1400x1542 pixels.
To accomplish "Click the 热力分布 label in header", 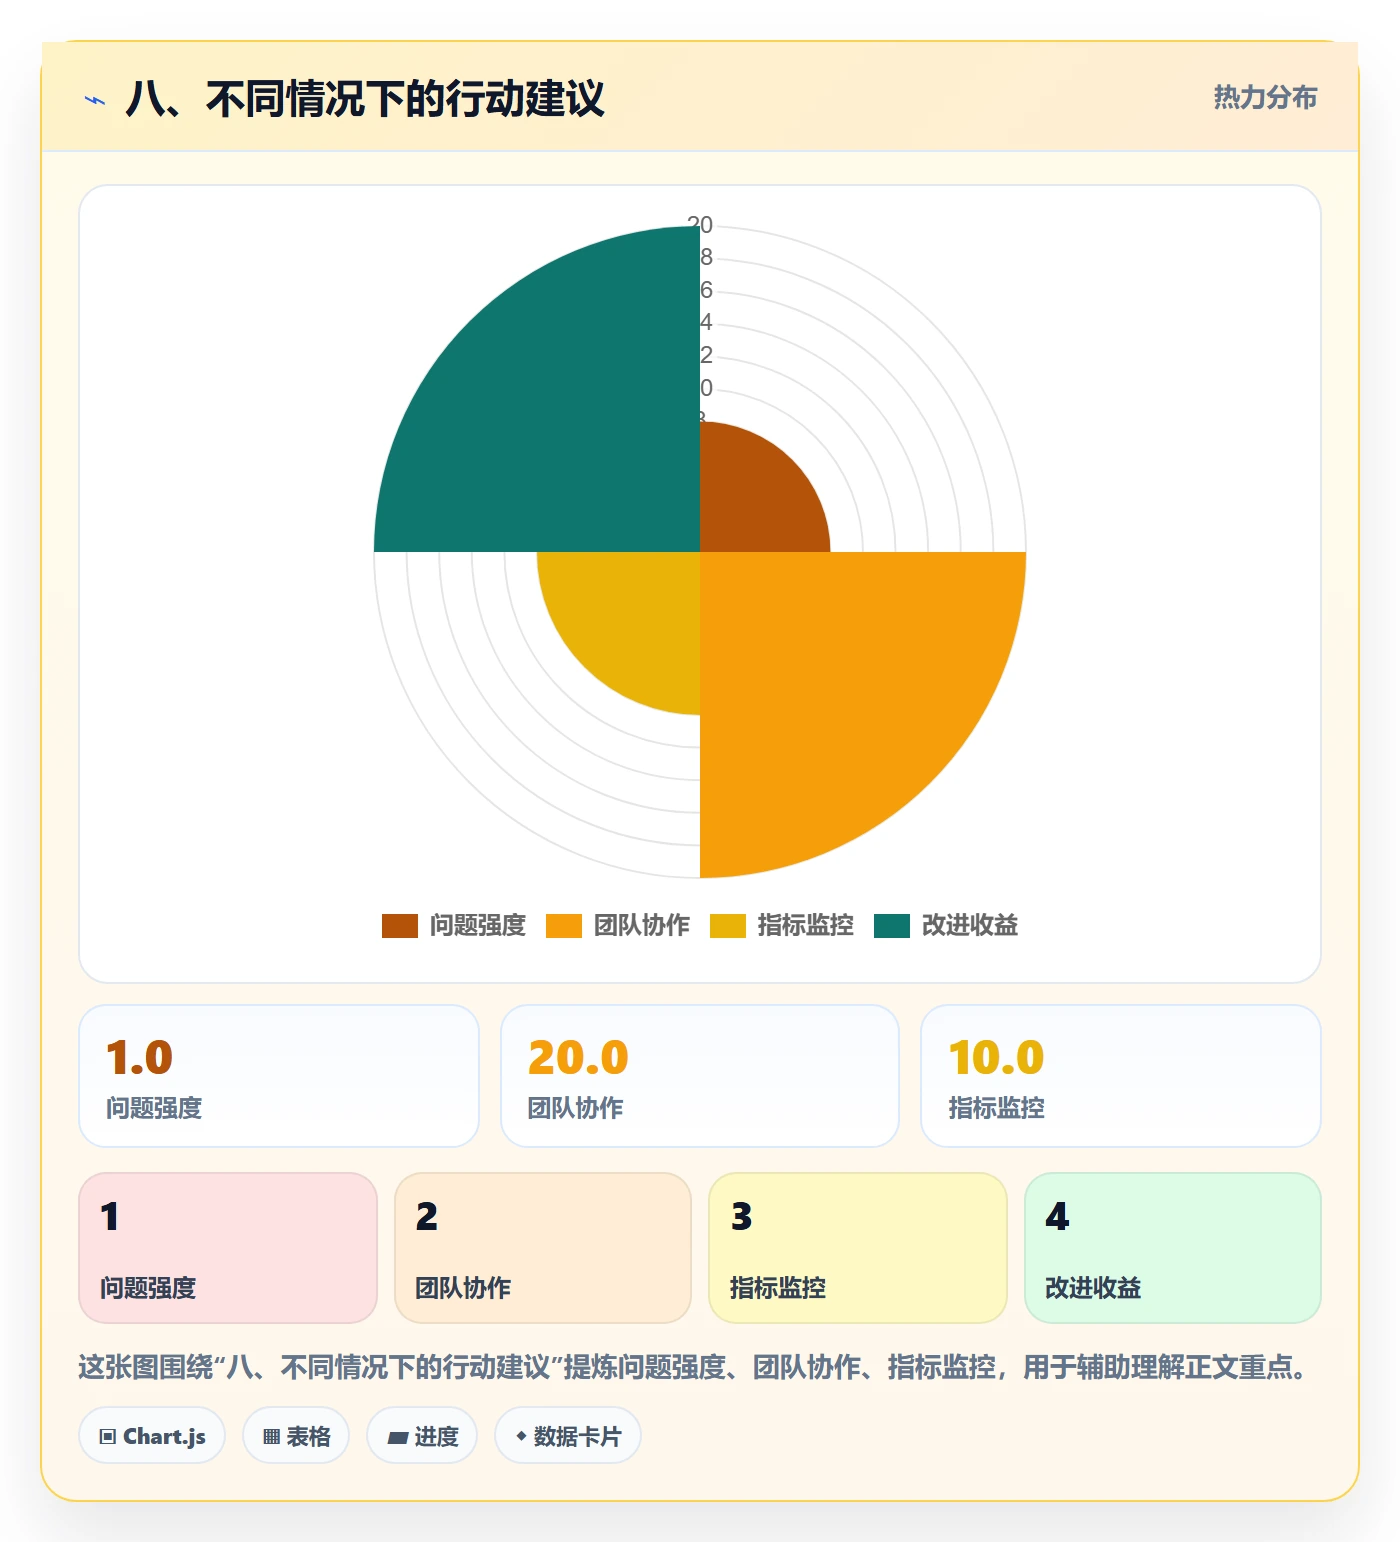I will 1265,97.
